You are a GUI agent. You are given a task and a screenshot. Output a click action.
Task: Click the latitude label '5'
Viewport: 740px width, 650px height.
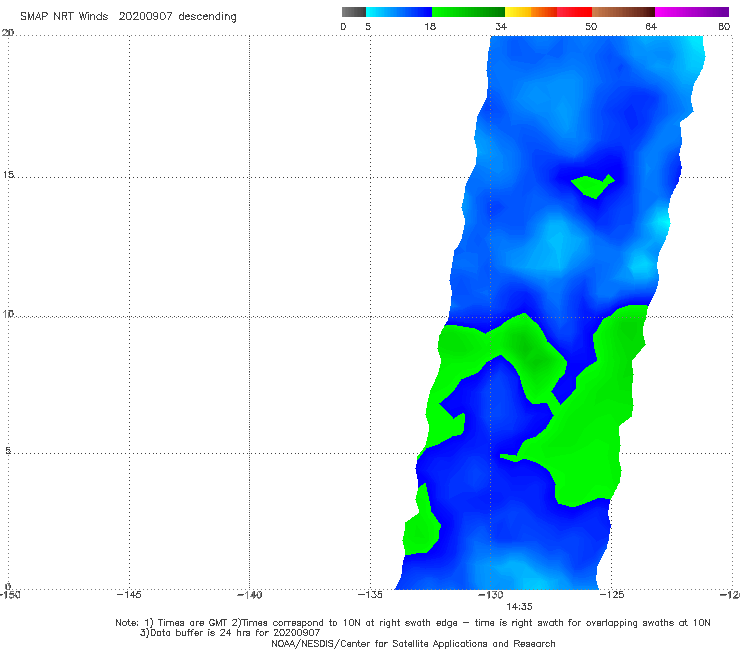8,451
